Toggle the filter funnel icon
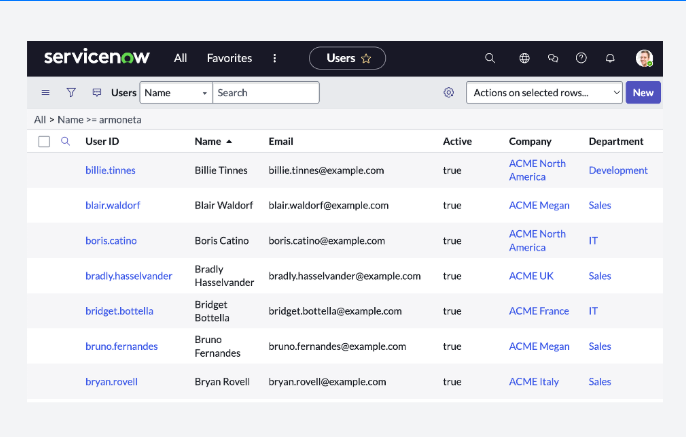 [71, 92]
